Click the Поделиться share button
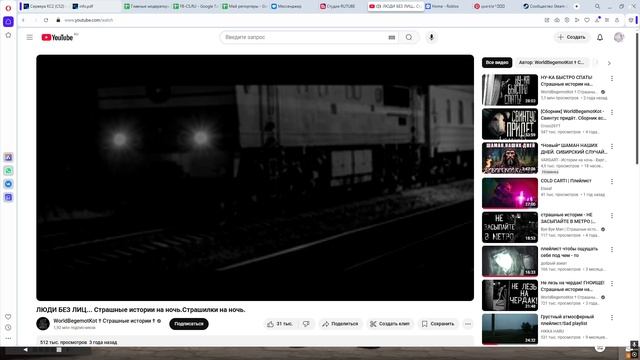640x360 pixels. (340, 324)
